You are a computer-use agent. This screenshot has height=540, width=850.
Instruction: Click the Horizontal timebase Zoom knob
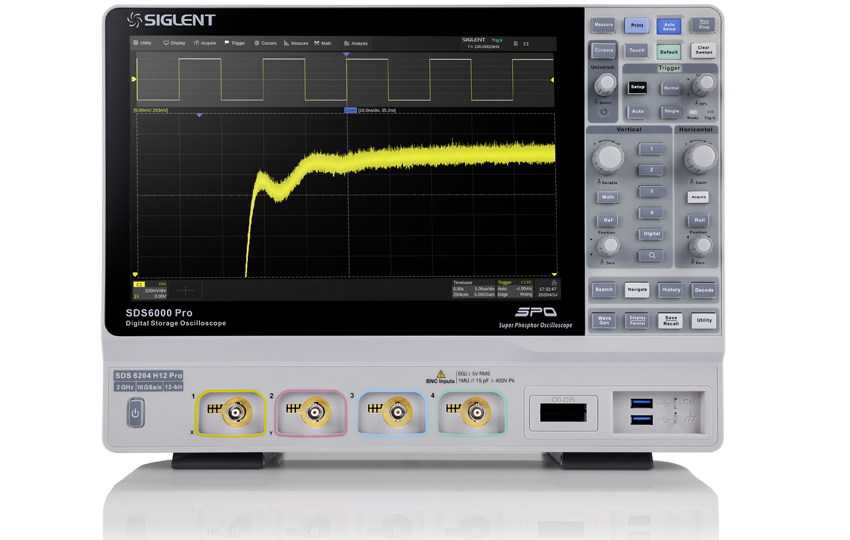[x=700, y=157]
